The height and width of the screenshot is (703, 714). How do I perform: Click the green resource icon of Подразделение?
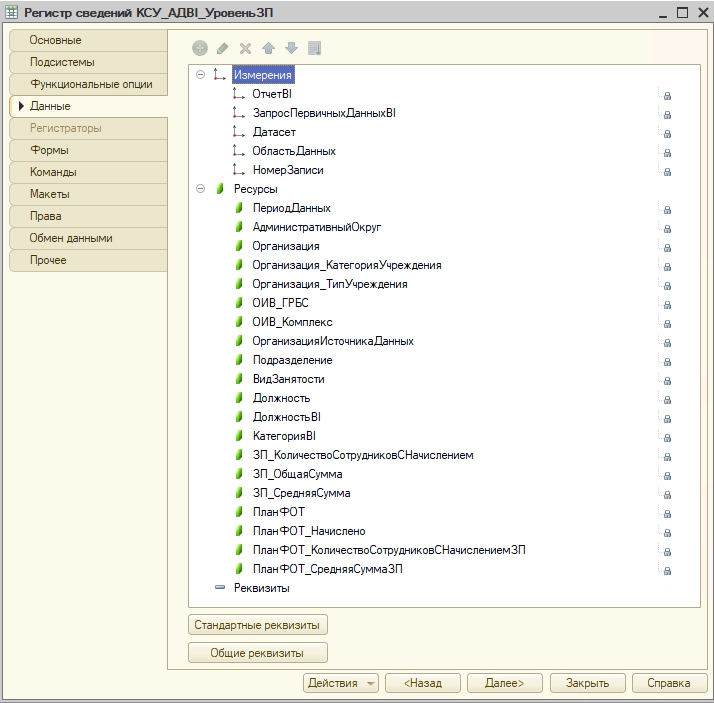point(240,360)
